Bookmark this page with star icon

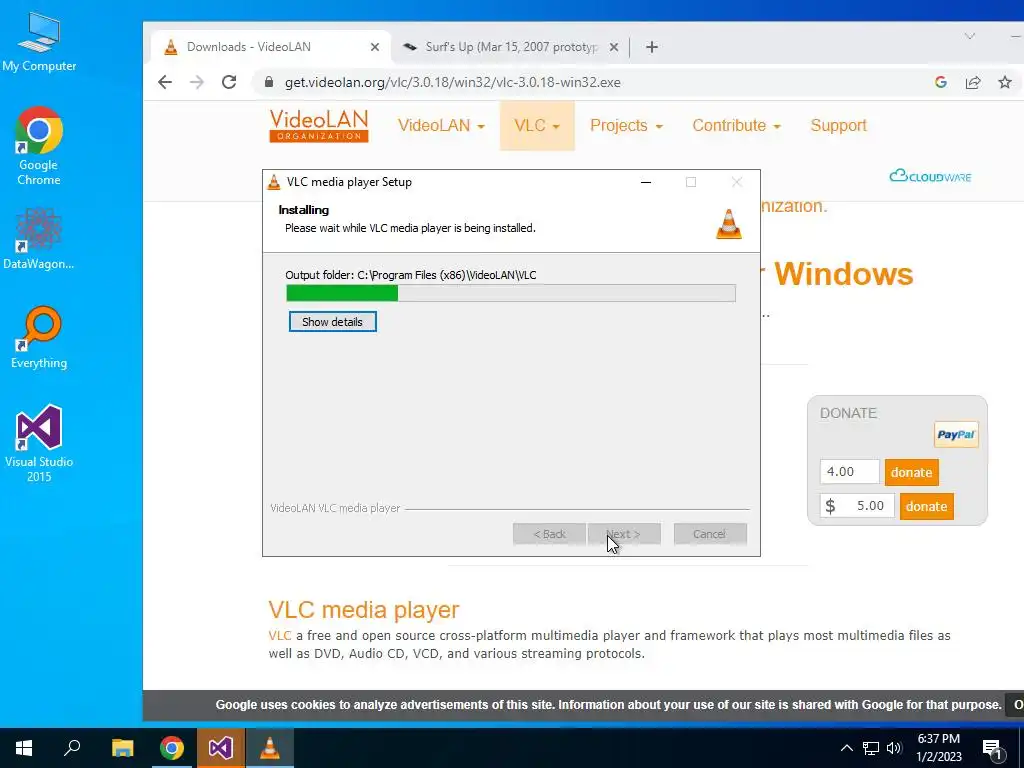(x=1005, y=82)
